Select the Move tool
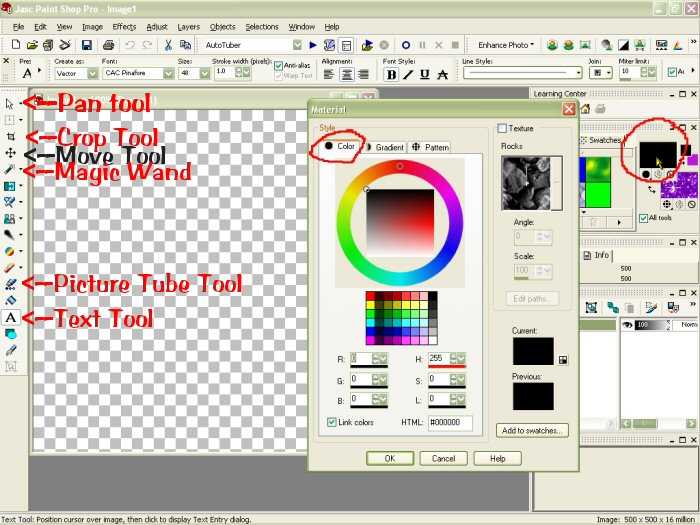 point(10,153)
